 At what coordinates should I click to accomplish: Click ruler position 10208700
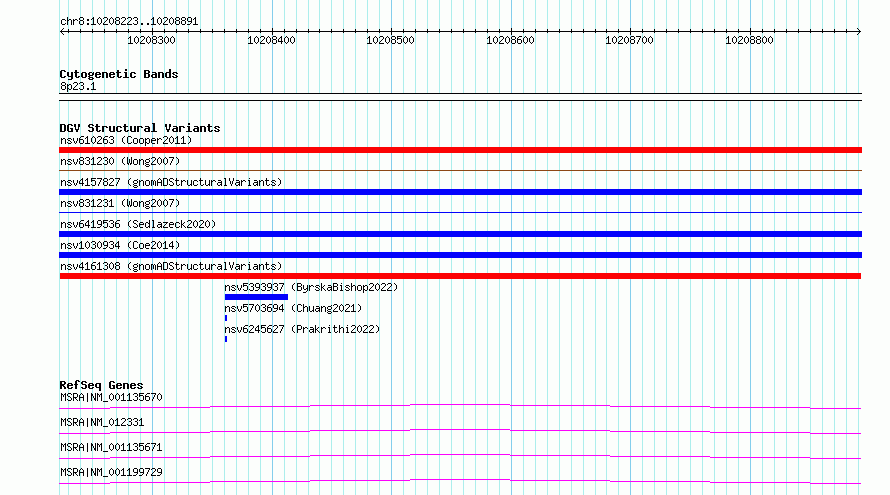click(x=629, y=40)
